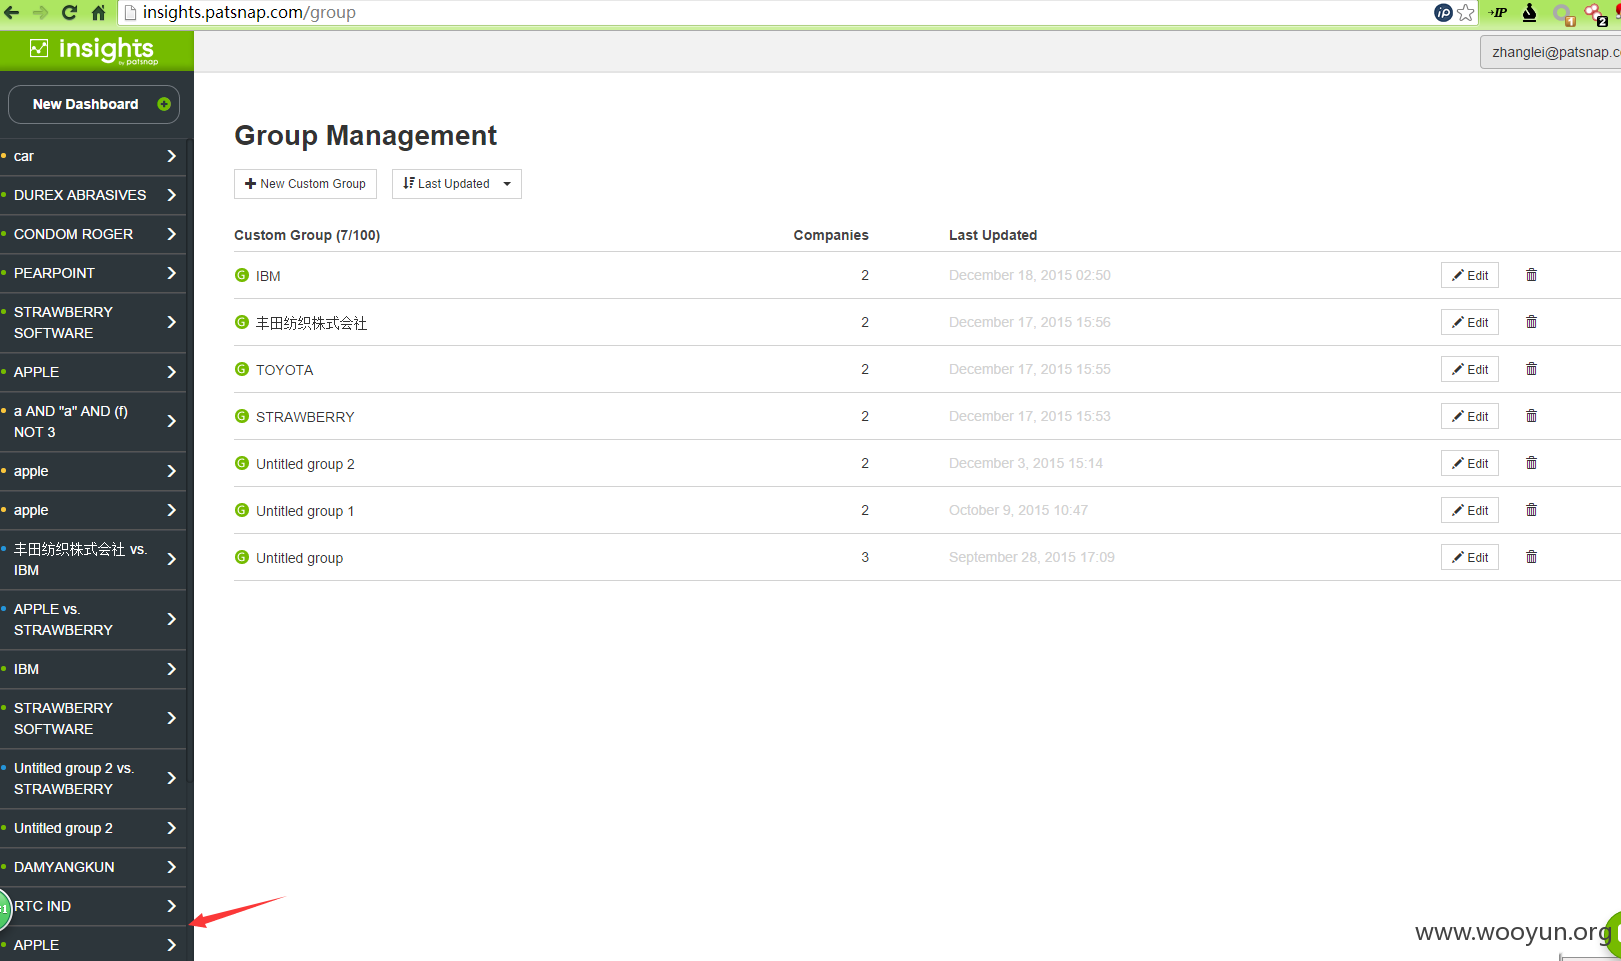This screenshot has height=961, width=1621.
Task: Click the browser back arrow
Action: (12, 12)
